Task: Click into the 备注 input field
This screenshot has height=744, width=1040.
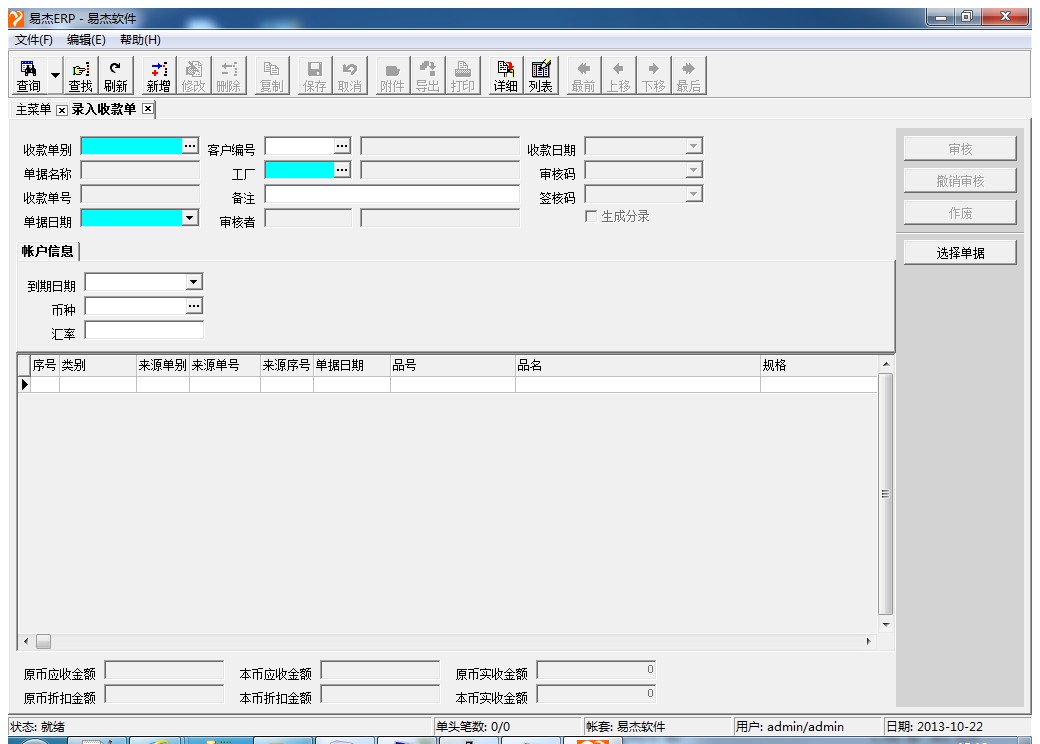Action: [392, 194]
